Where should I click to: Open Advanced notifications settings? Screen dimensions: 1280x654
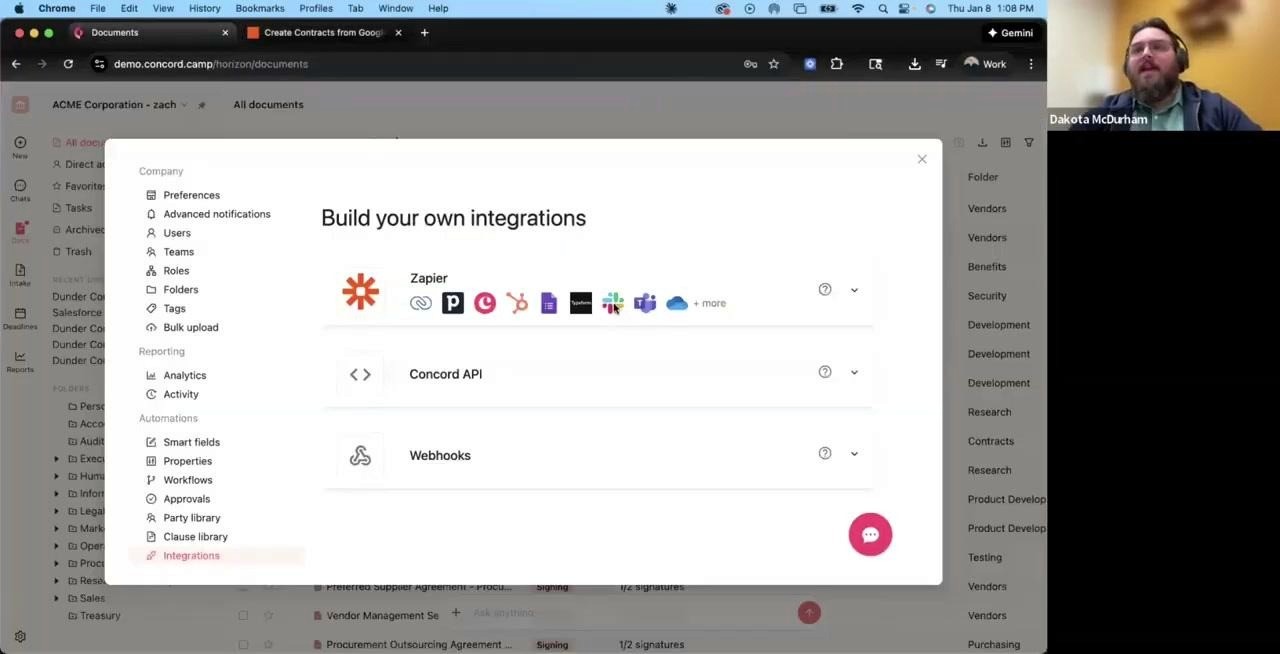(x=217, y=214)
